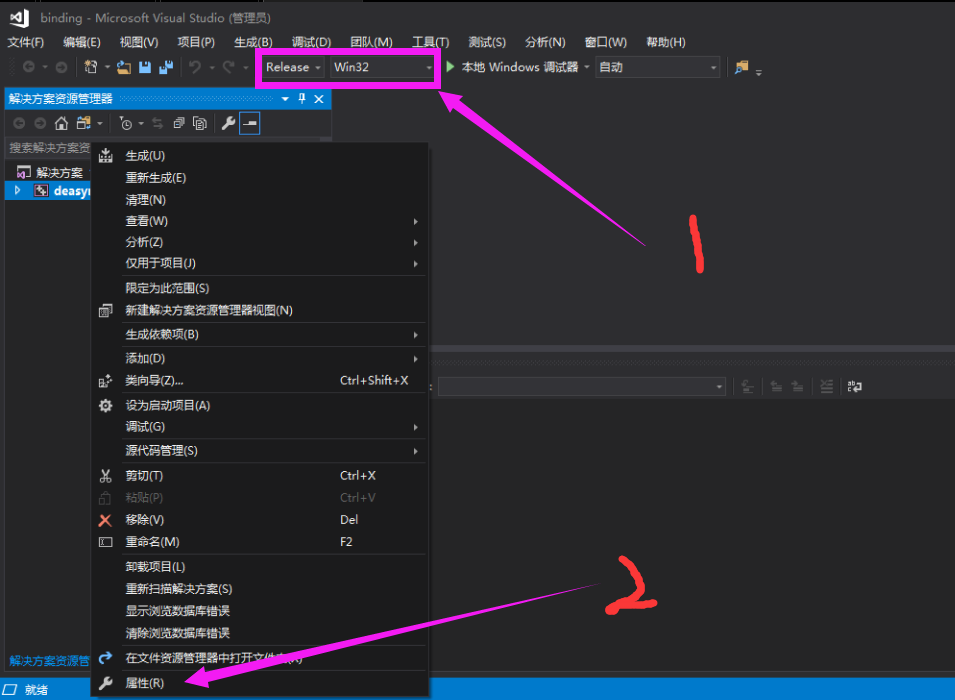Image resolution: width=955 pixels, height=700 pixels.
Task: Open the 自动 debugger dropdown list
Action: (x=657, y=67)
